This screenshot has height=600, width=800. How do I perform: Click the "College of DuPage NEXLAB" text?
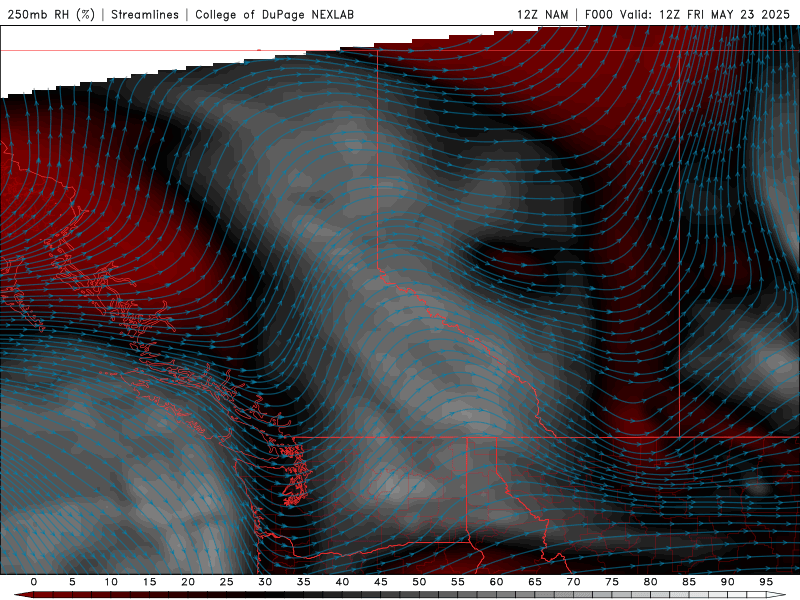[274, 14]
